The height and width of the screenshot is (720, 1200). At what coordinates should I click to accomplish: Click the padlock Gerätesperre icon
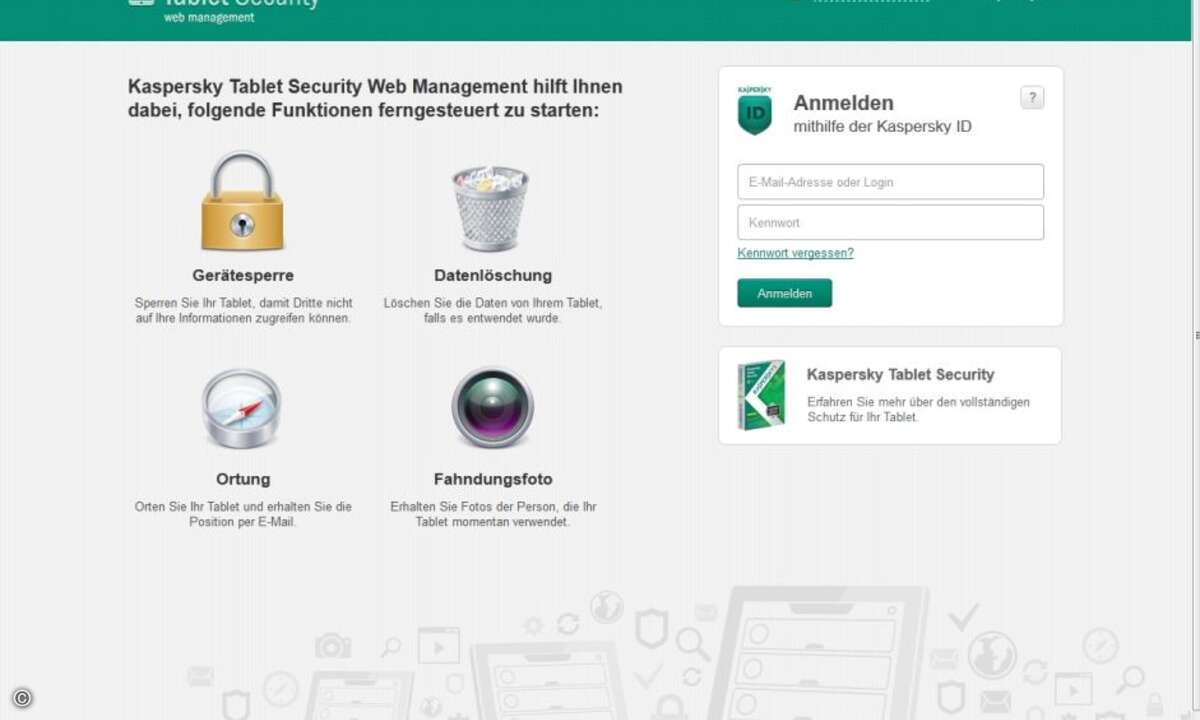point(242,200)
